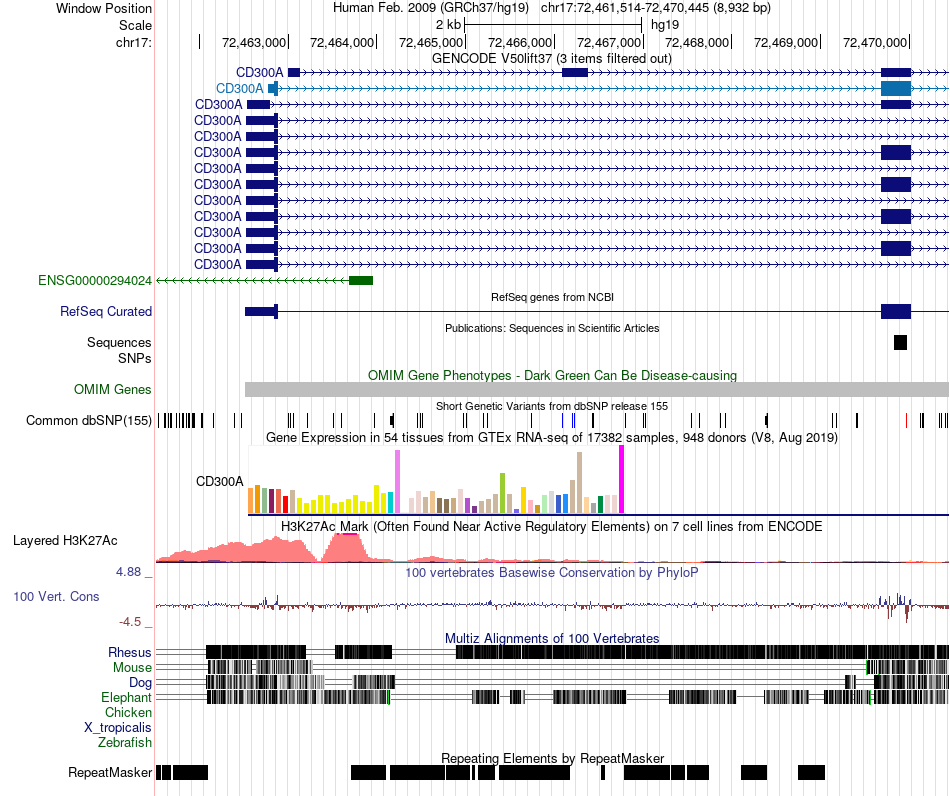Click the black Publications sequence block

click(x=900, y=342)
